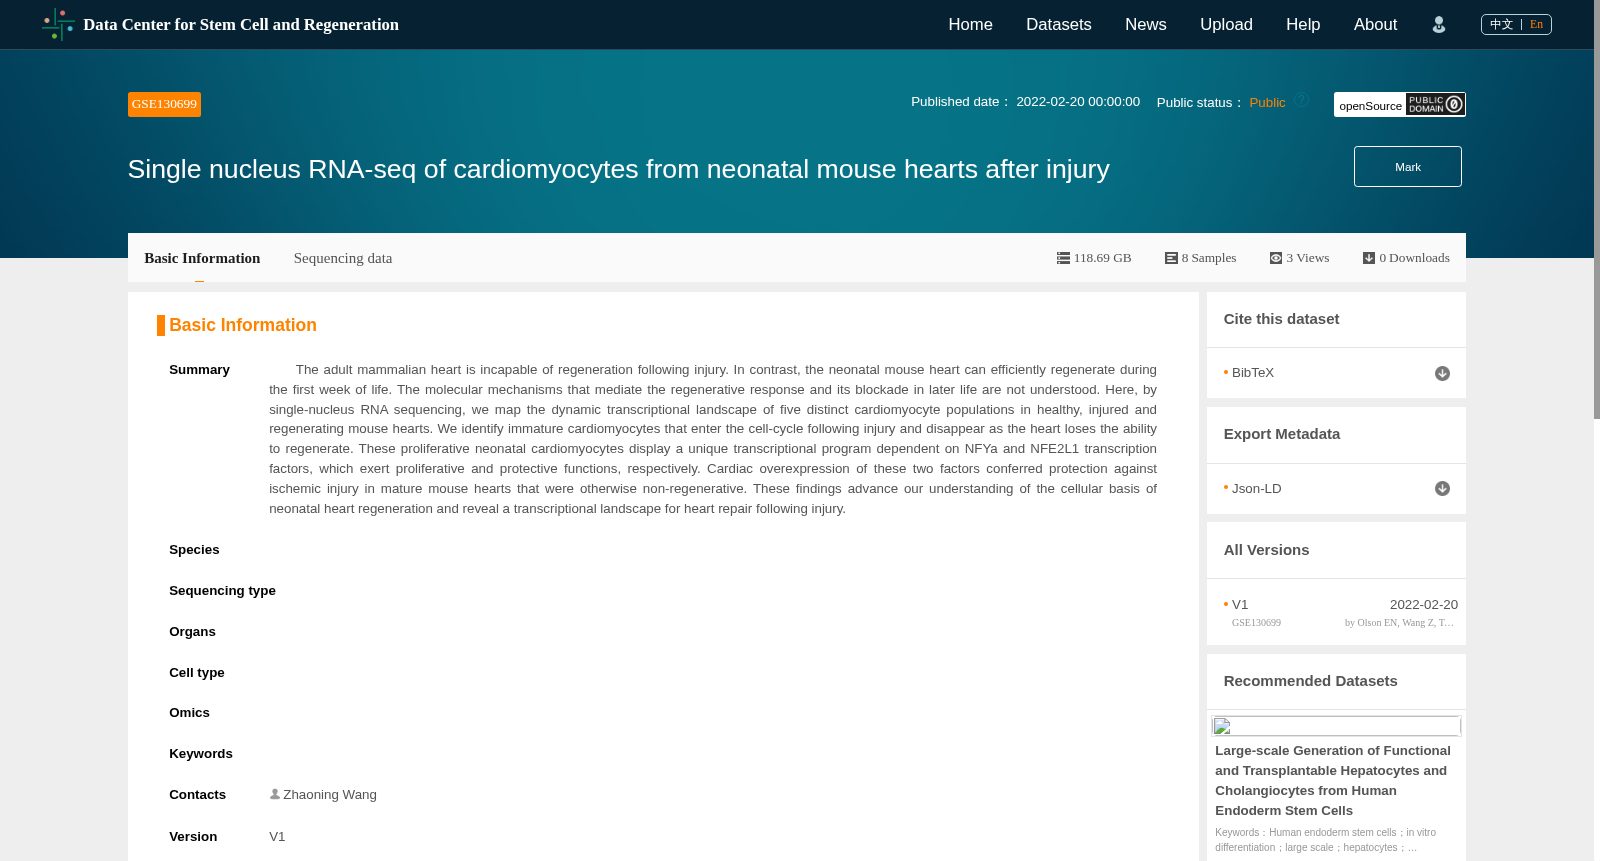The width and height of the screenshot is (1600, 861).
Task: Click the 118.69 GB size text
Action: click(x=1102, y=258)
